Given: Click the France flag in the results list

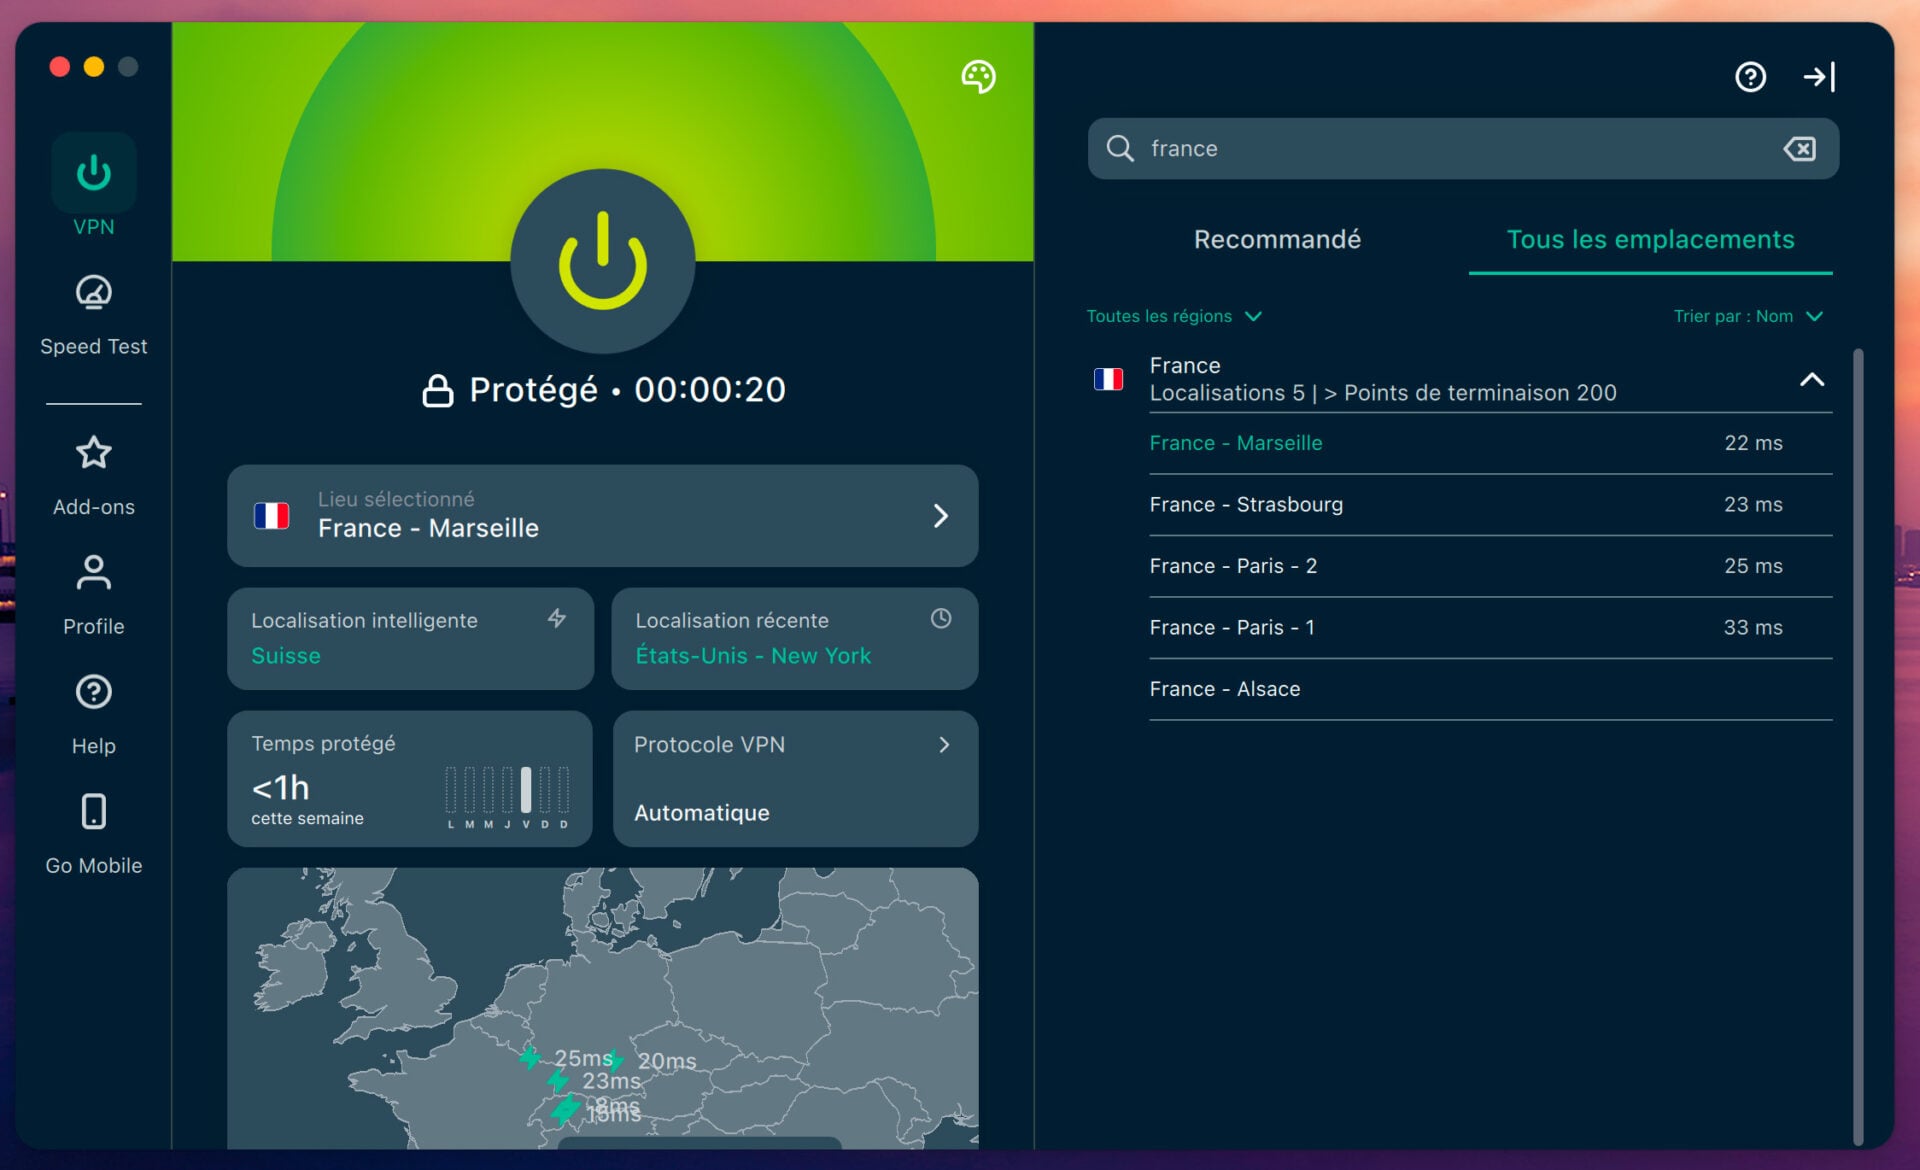Looking at the screenshot, I should pos(1109,379).
